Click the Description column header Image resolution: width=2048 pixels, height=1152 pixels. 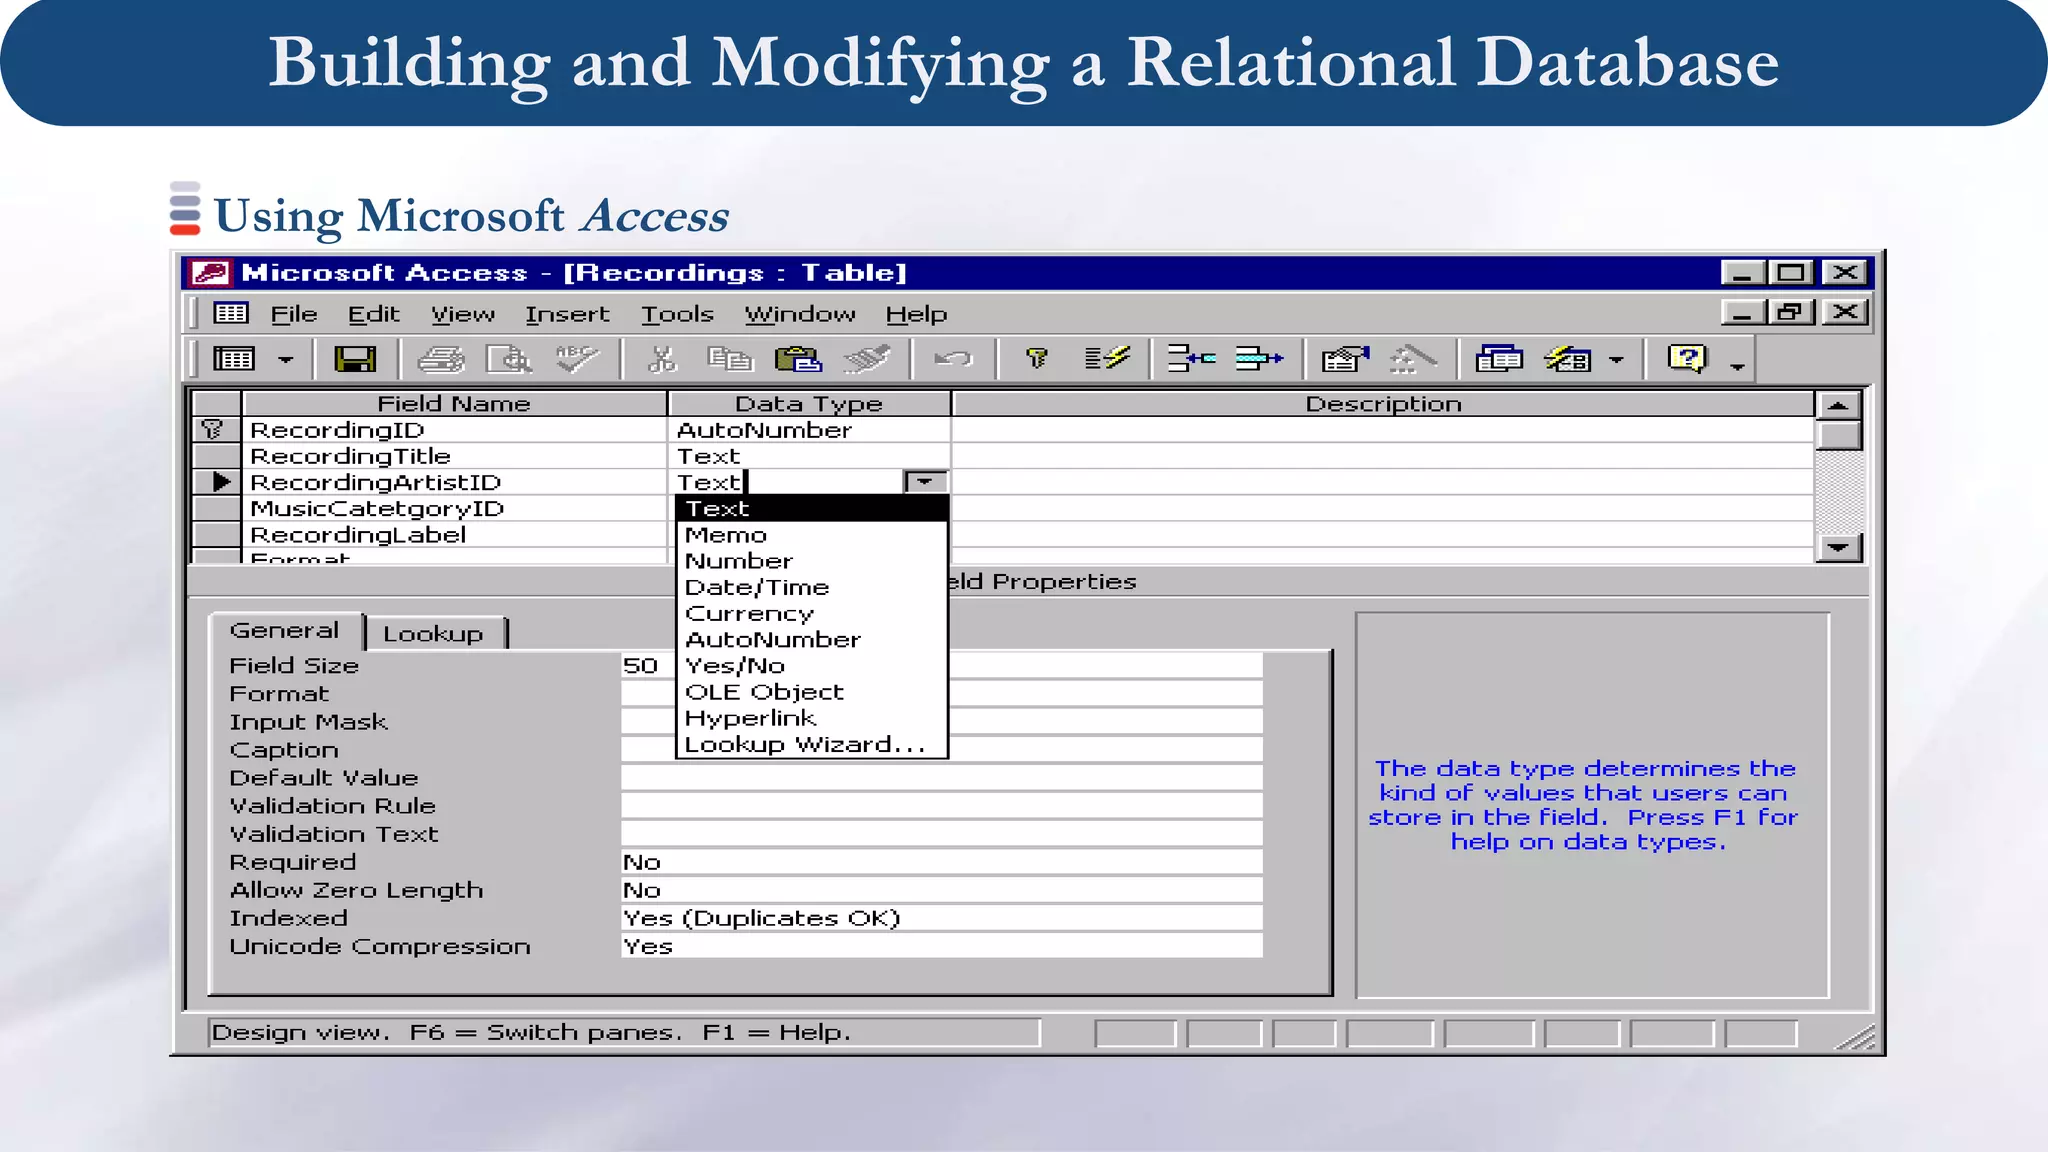pos(1383,404)
